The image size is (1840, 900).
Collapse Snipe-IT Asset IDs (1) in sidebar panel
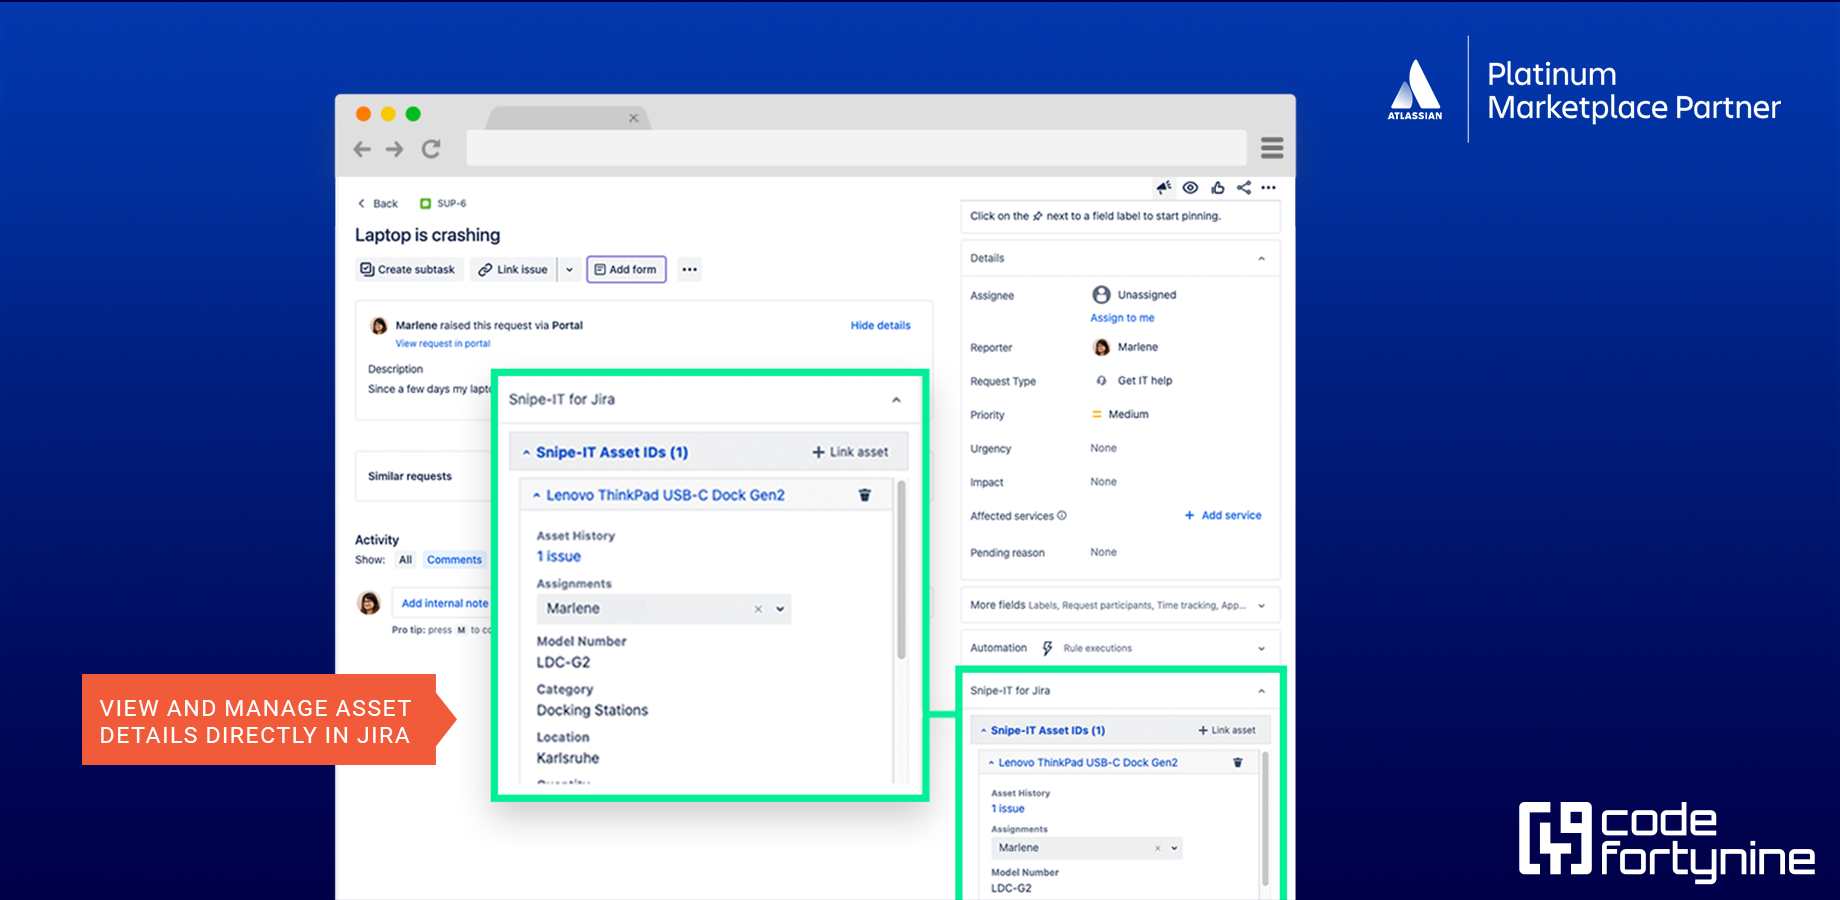coord(984,731)
